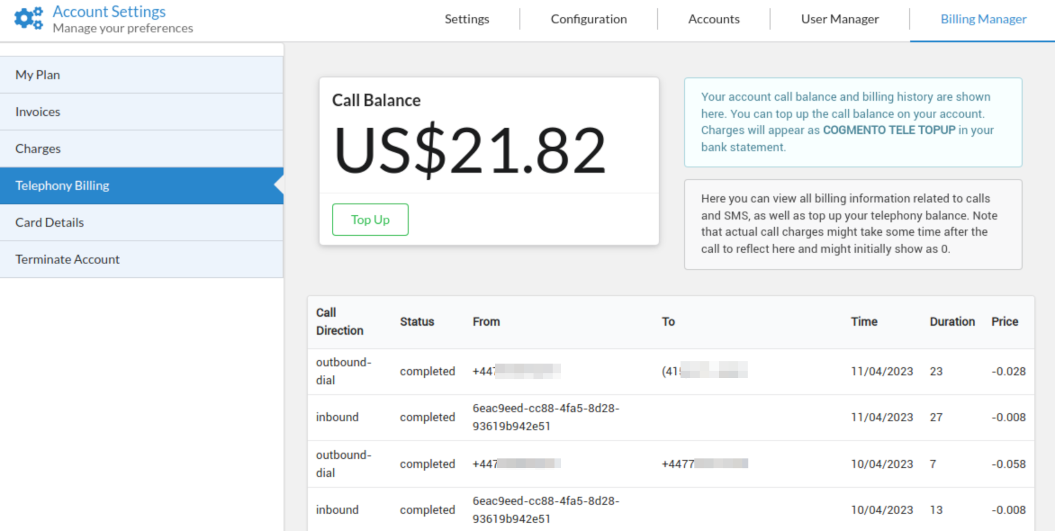Click duration value 7
This screenshot has height=531, width=1055.
click(933, 464)
